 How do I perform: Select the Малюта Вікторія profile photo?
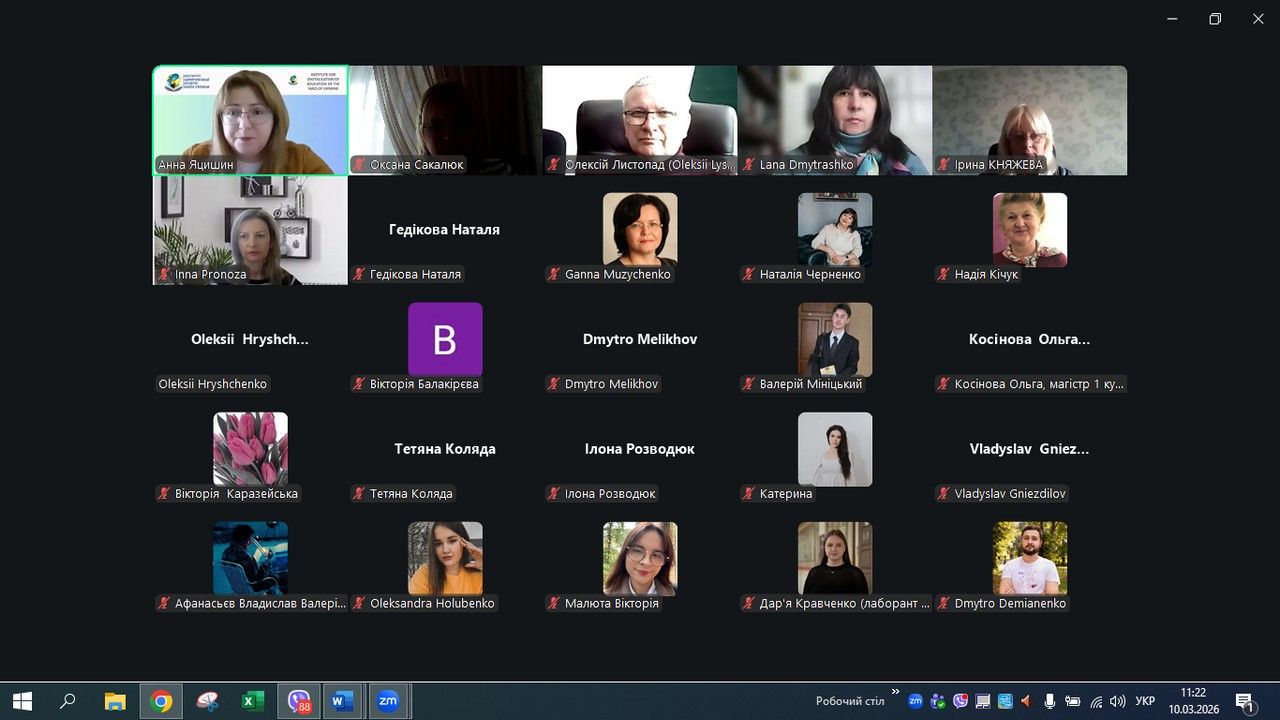tap(640, 559)
